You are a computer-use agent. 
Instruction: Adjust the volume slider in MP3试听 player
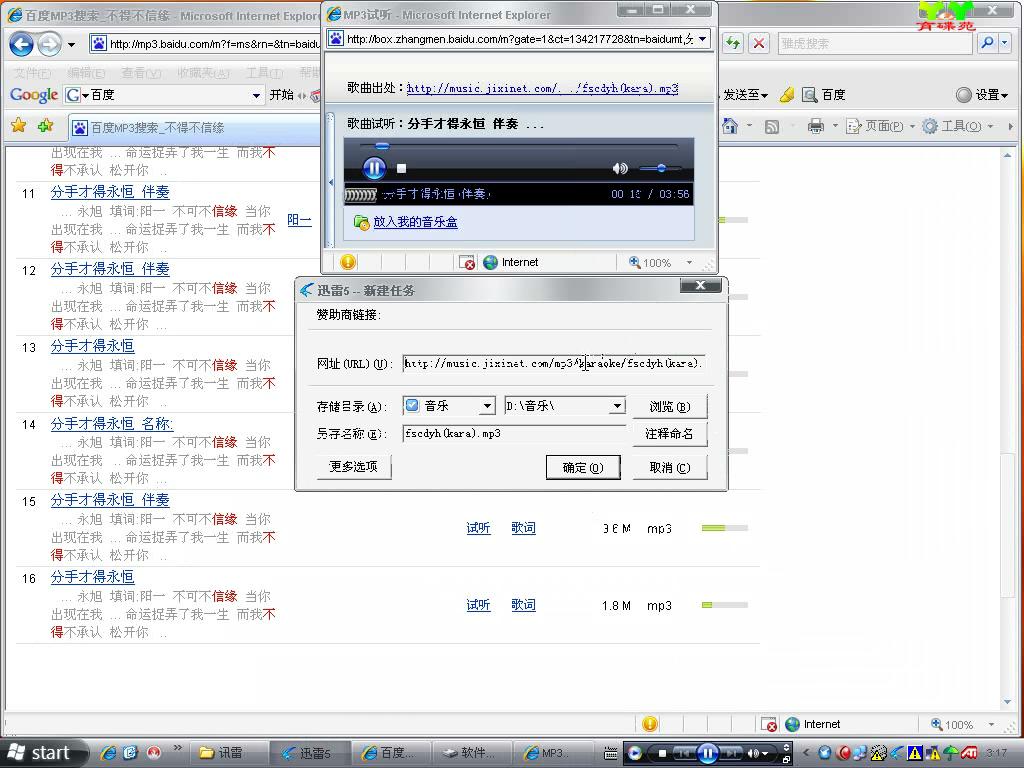(x=660, y=168)
